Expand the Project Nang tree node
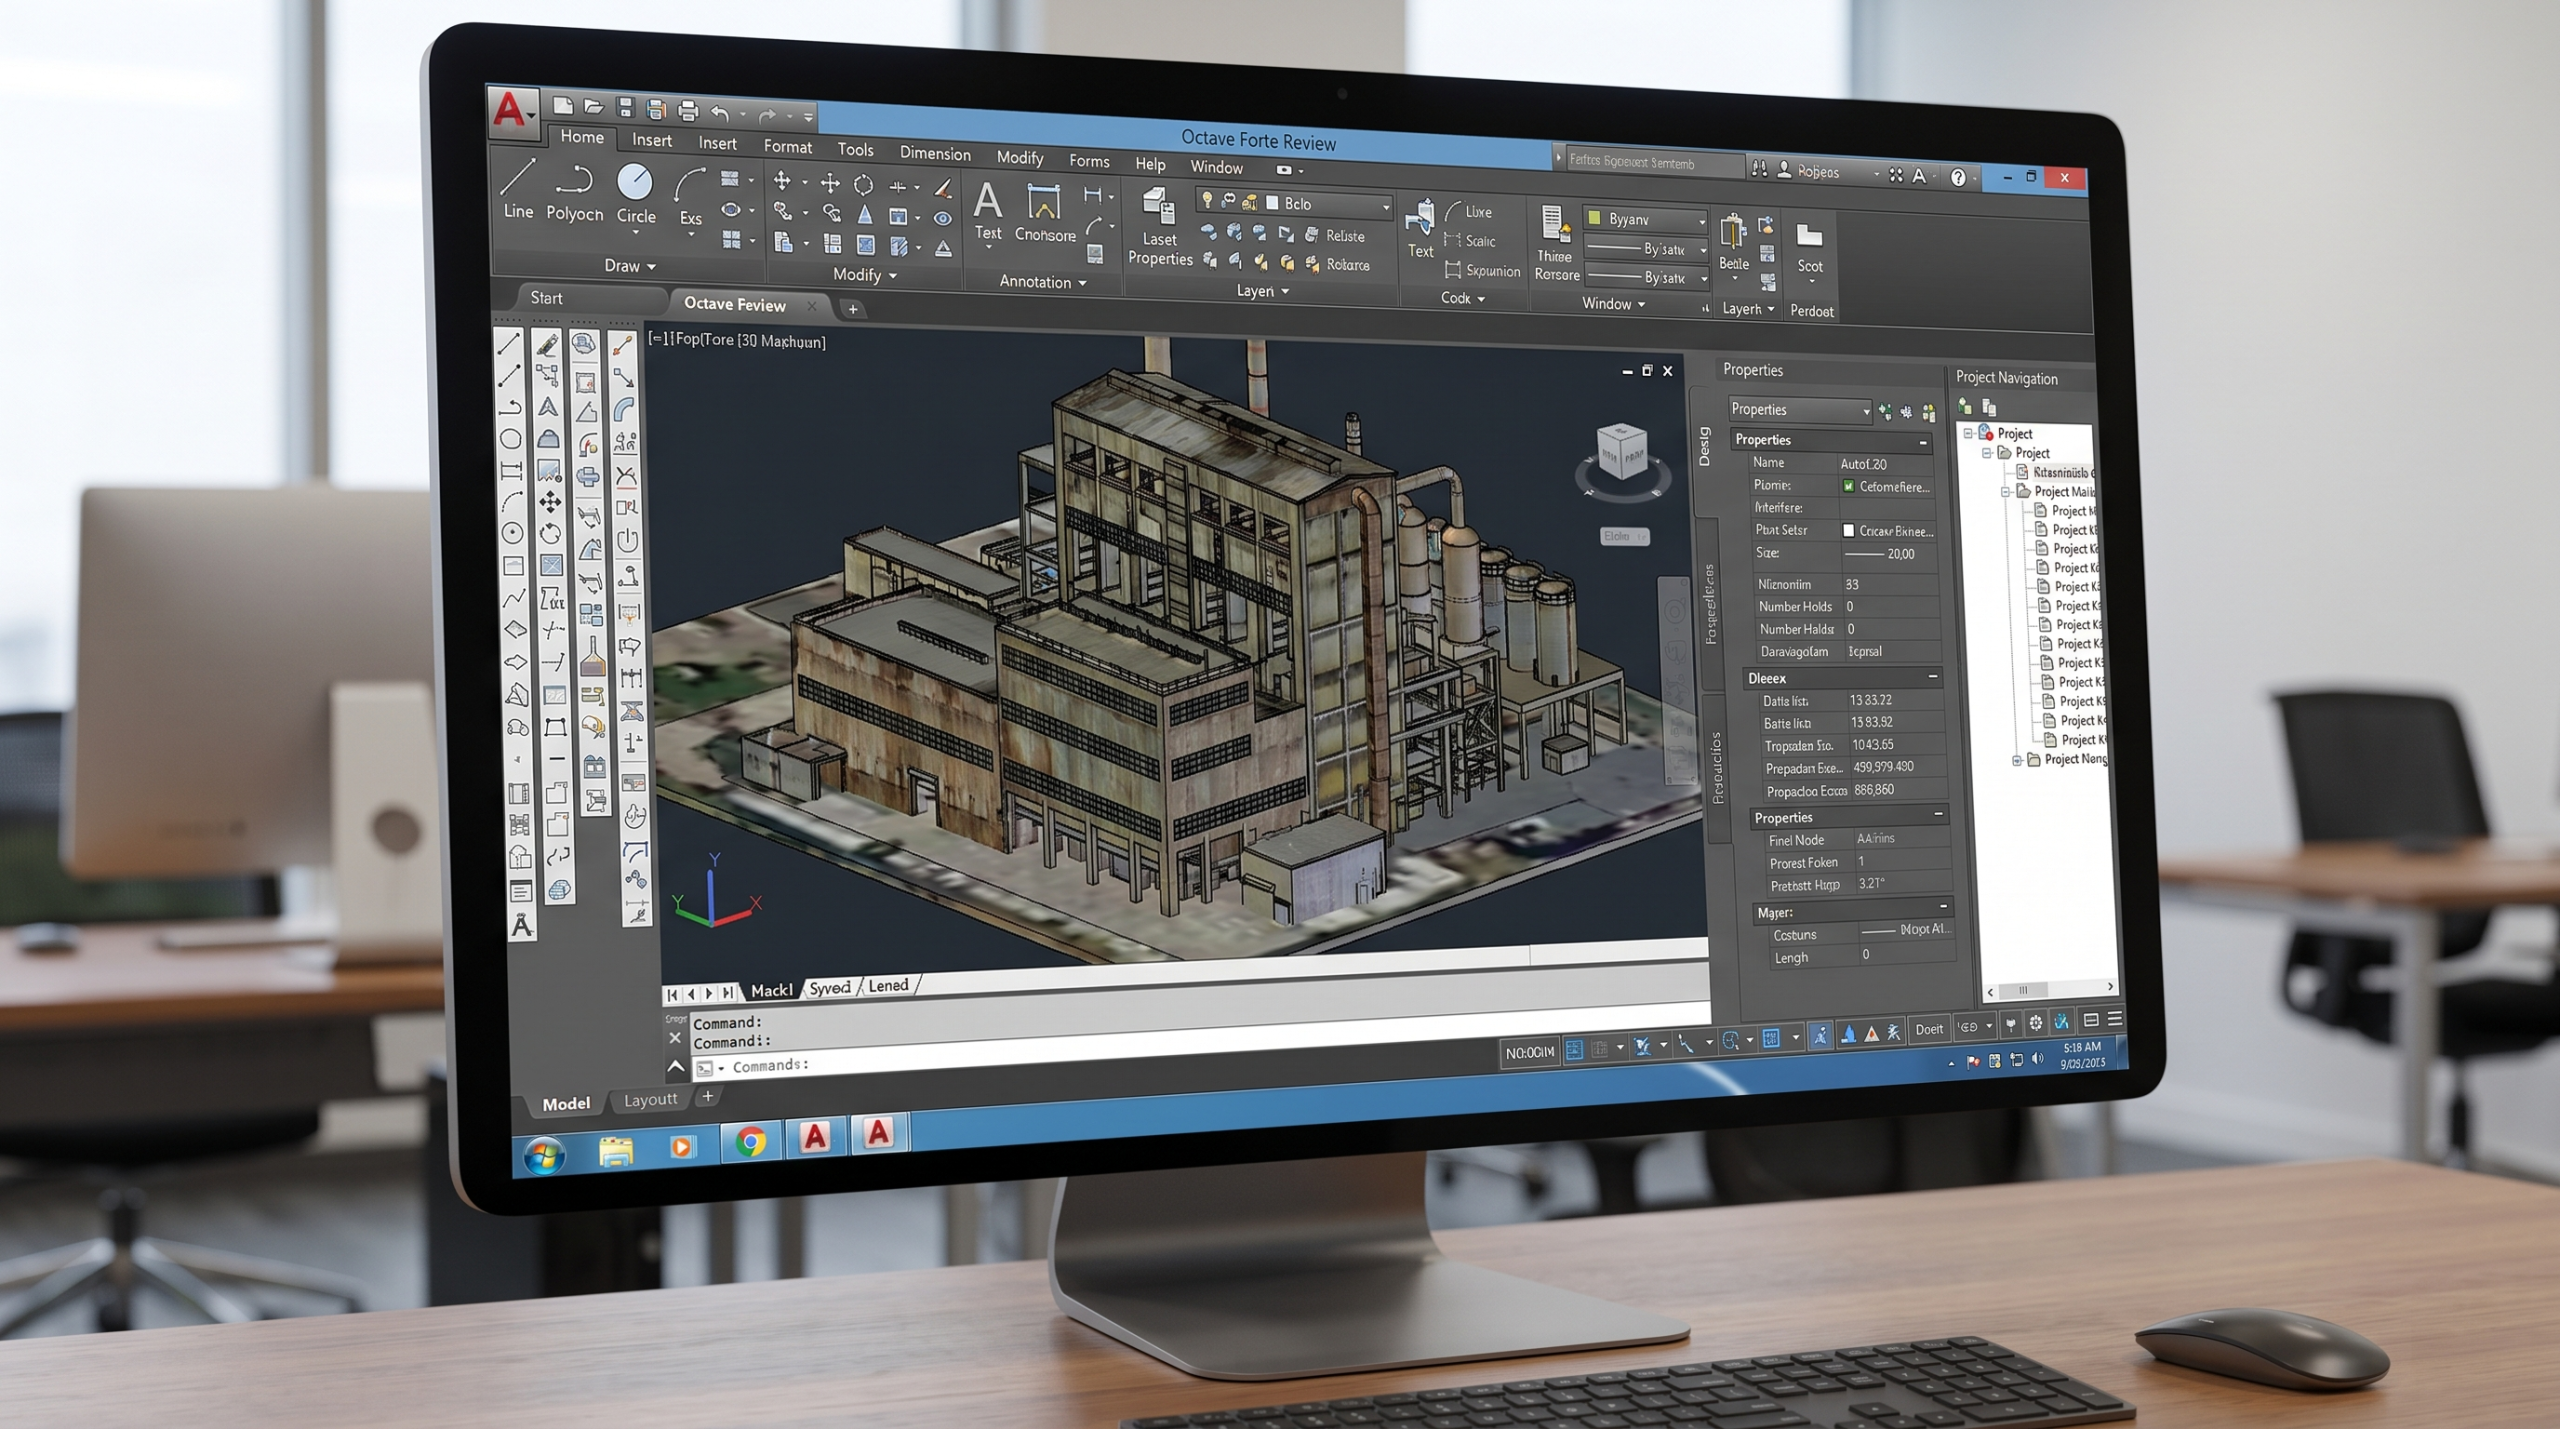The image size is (2560, 1429). pyautogui.click(x=2017, y=760)
